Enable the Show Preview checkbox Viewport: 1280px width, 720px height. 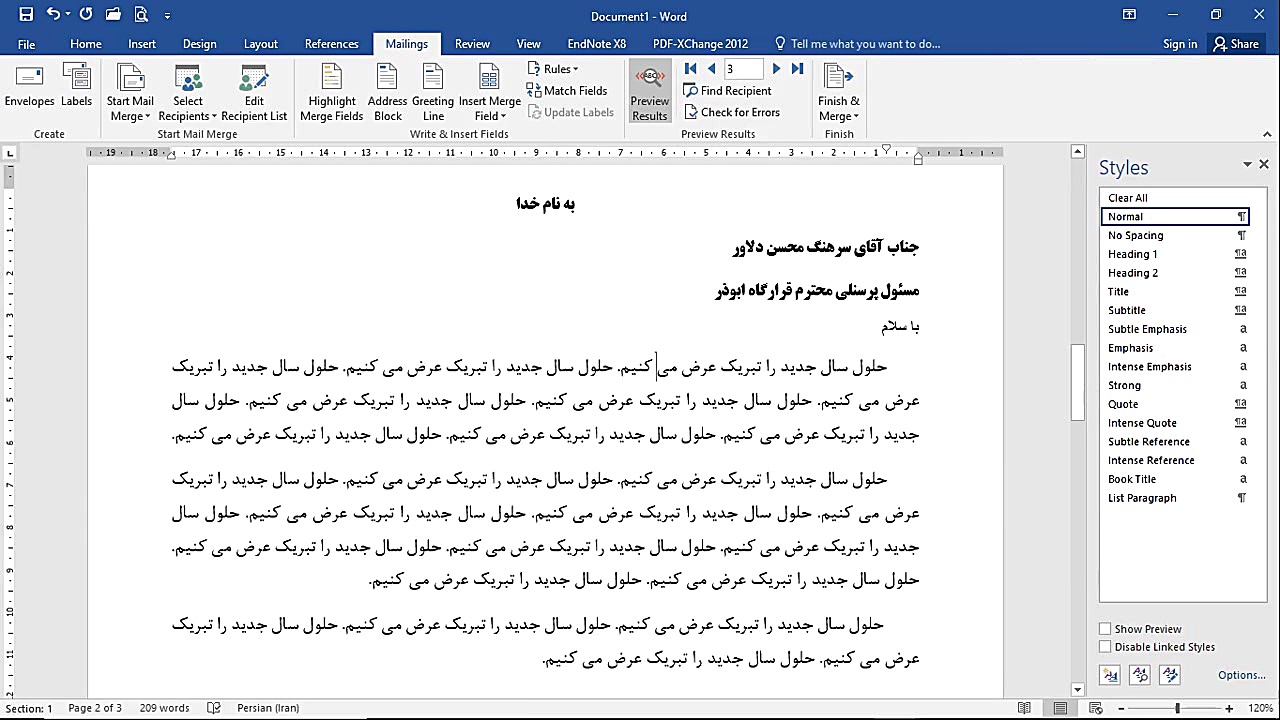pyautogui.click(x=1105, y=628)
